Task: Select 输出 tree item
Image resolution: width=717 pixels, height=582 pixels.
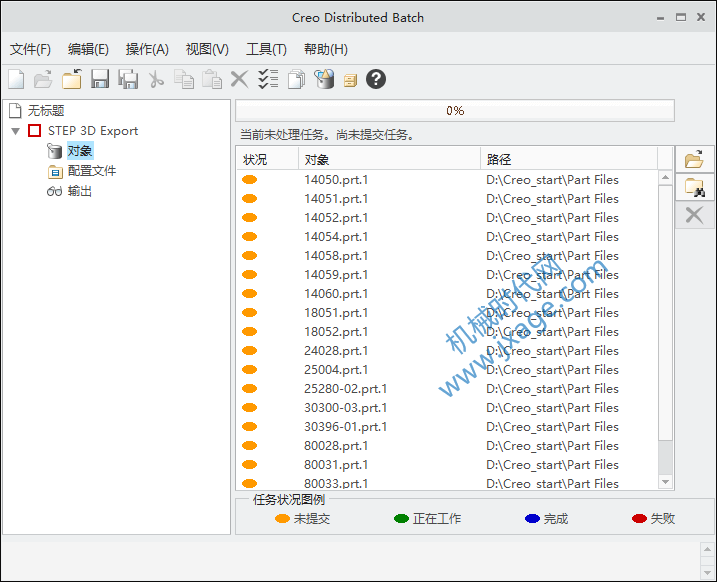Action: (80, 191)
